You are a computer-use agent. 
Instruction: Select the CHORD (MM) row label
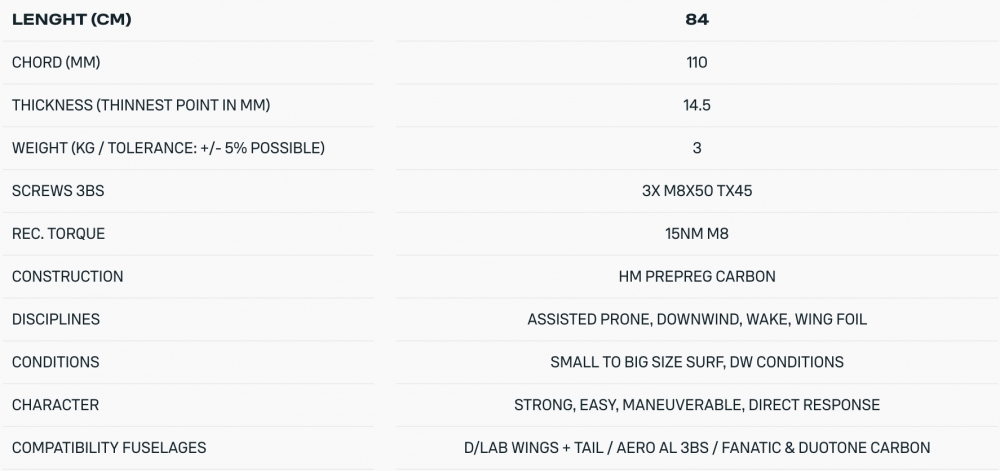coord(56,62)
